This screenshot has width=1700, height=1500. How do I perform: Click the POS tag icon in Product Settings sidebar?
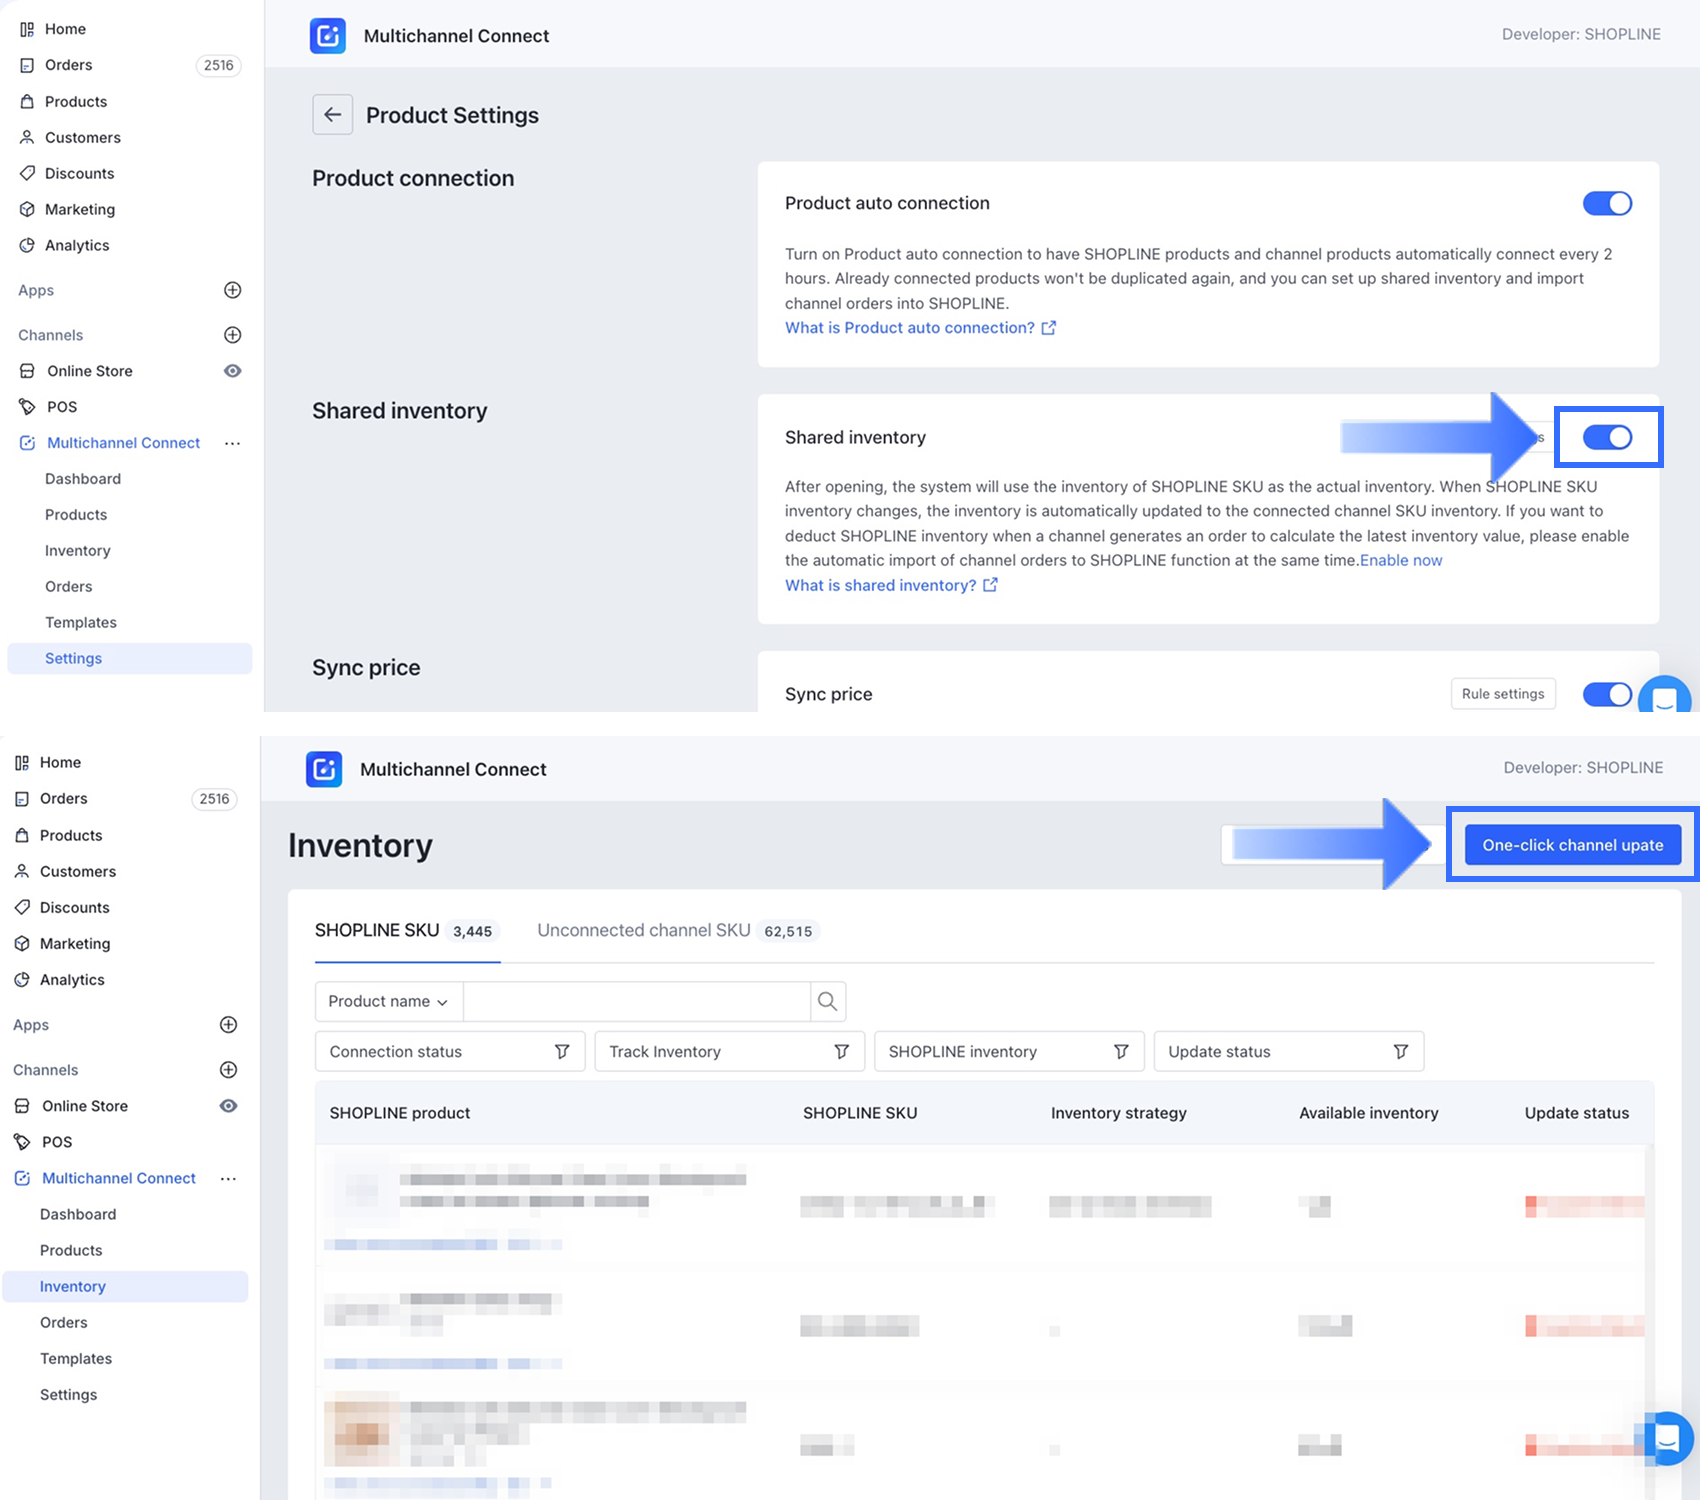[x=27, y=407]
